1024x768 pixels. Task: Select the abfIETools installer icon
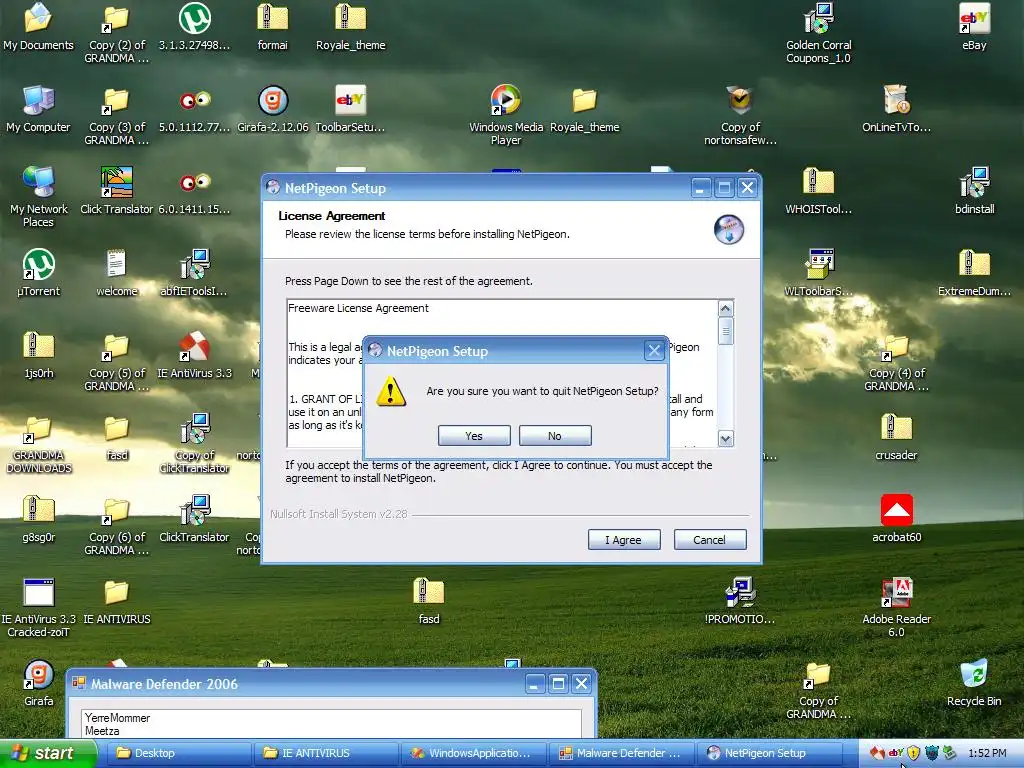(195, 274)
